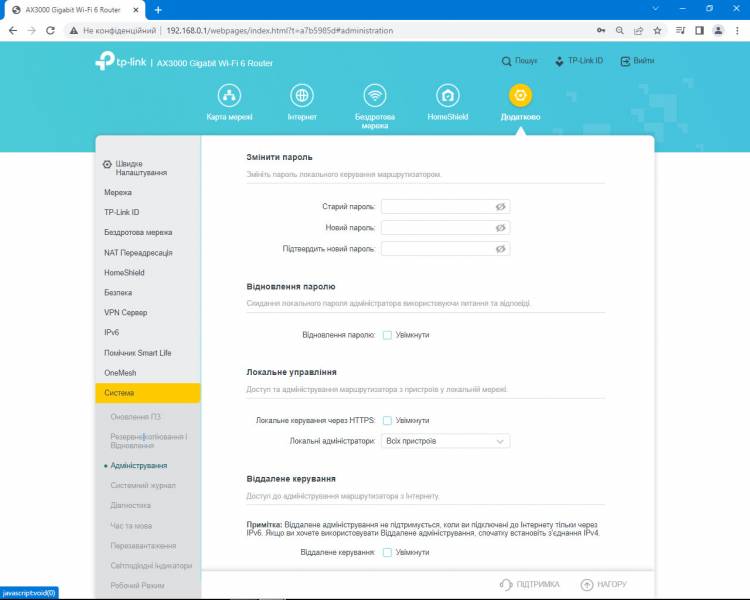
Task: Click the tp-link logo
Action: pyautogui.click(x=121, y=61)
